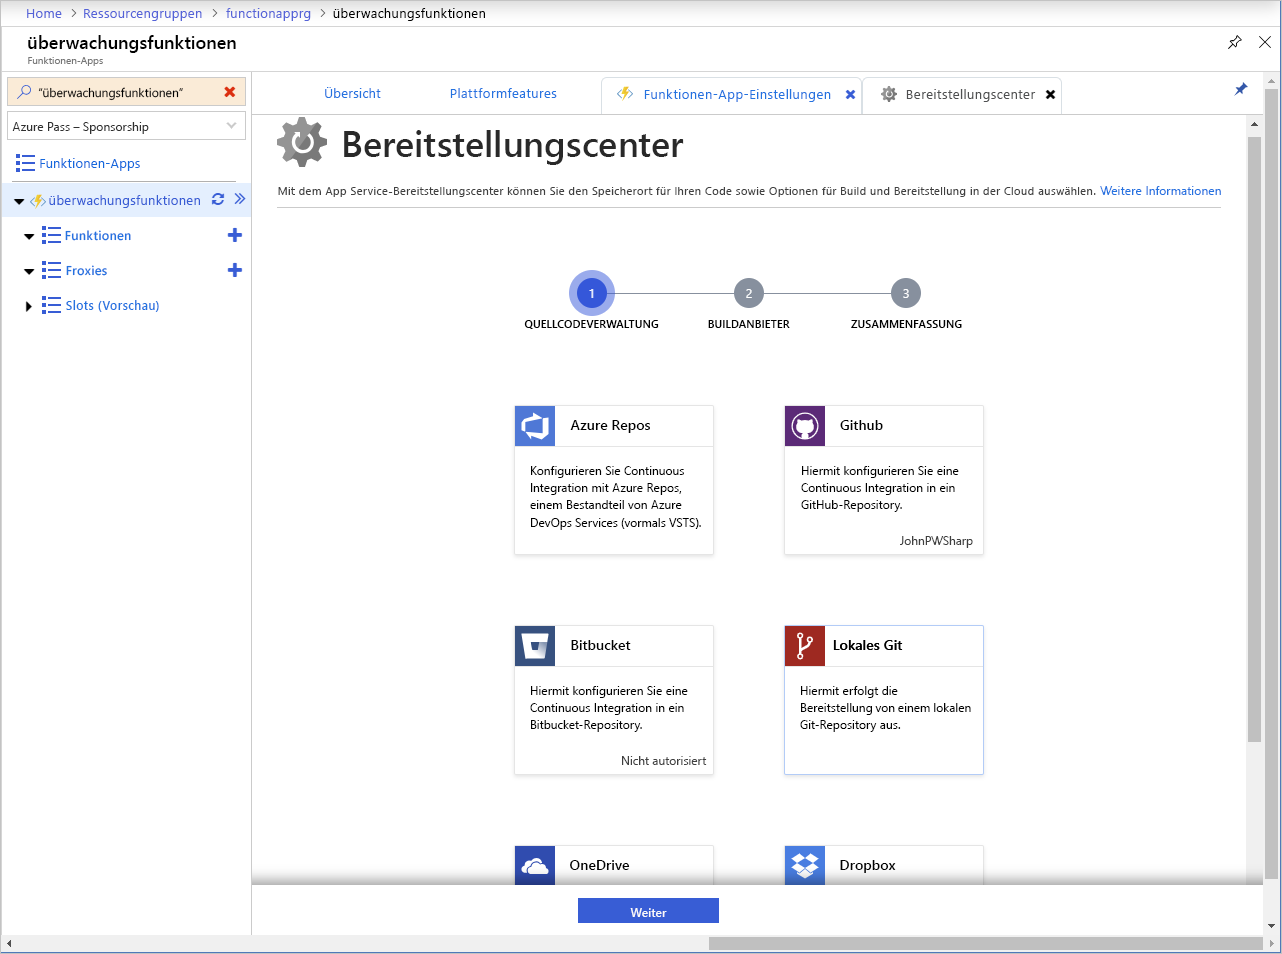Select the Slots (Vorschau) tree item
This screenshot has height=954, width=1282.
tap(112, 305)
